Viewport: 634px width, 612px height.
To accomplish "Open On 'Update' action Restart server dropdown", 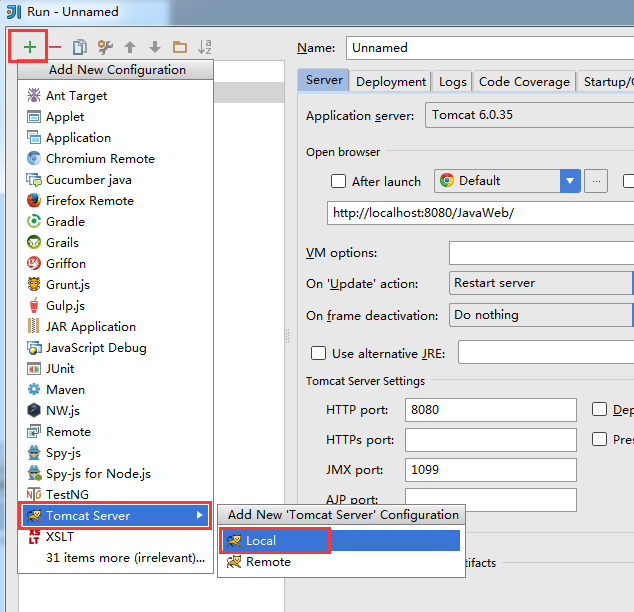I will pyautogui.click(x=541, y=283).
